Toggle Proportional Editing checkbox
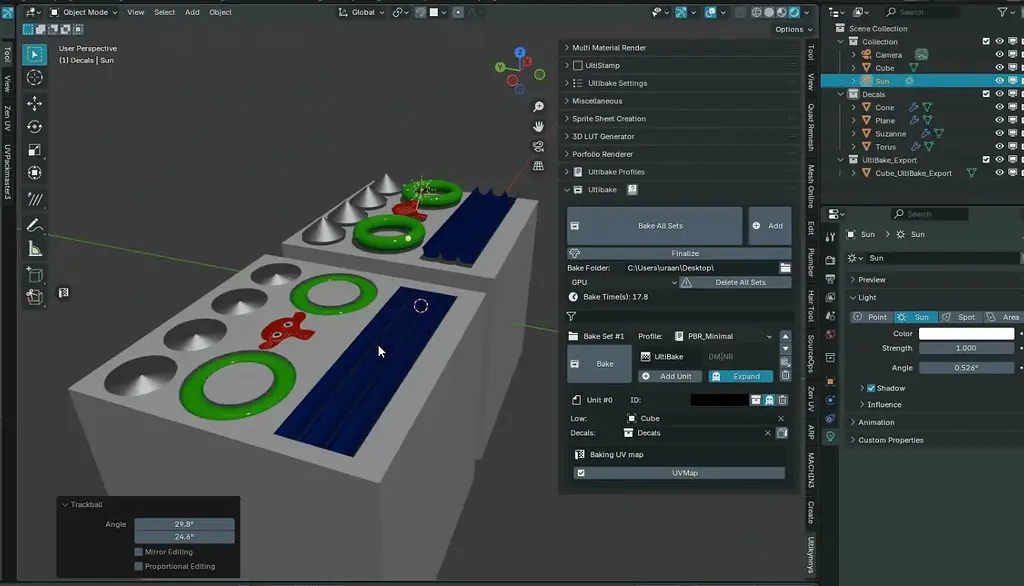This screenshot has width=1024, height=586. 138,566
